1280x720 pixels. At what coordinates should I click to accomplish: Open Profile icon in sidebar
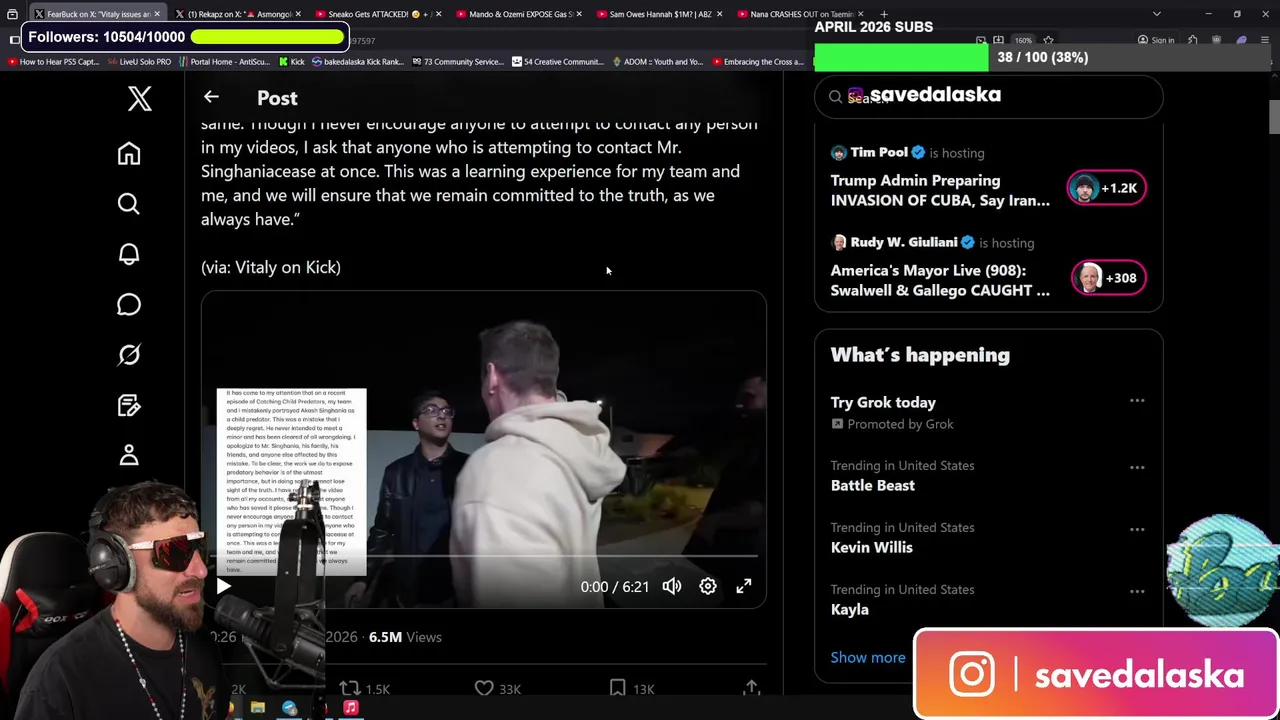(x=129, y=455)
